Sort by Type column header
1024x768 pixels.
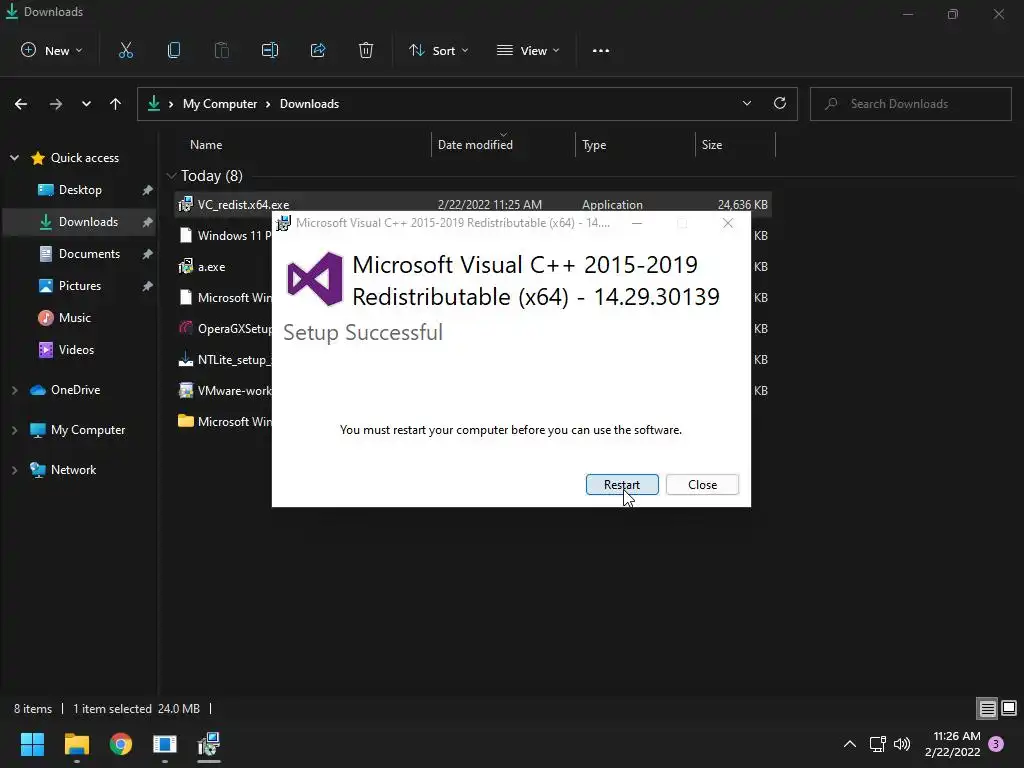594,145
